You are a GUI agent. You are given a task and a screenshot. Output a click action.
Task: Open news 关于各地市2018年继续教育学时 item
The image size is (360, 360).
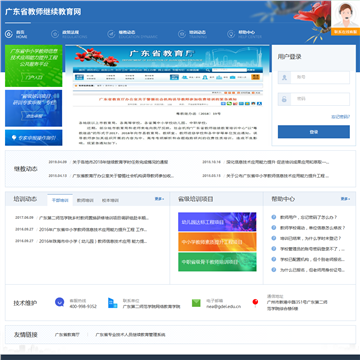click(x=120, y=162)
